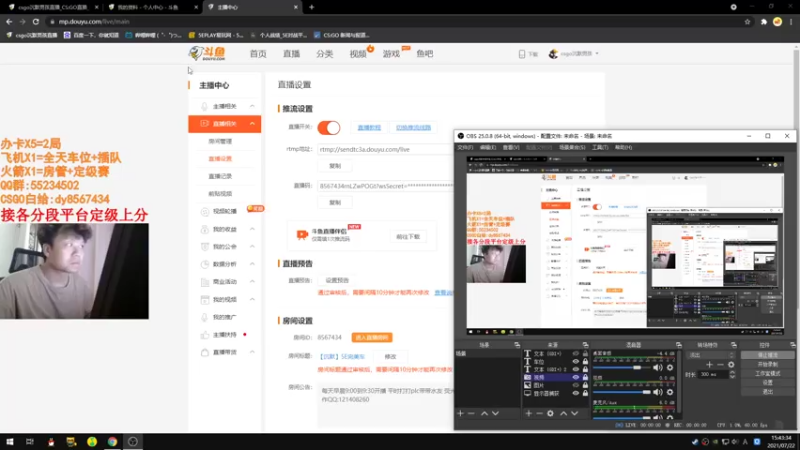Move the scene down in OBS
This screenshot has width=800, height=450.
point(495,413)
